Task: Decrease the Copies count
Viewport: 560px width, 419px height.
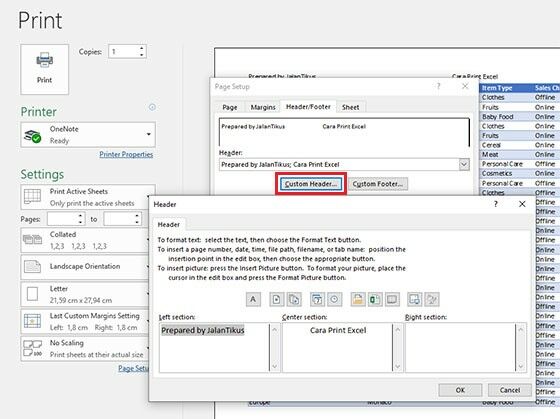Action: point(142,55)
